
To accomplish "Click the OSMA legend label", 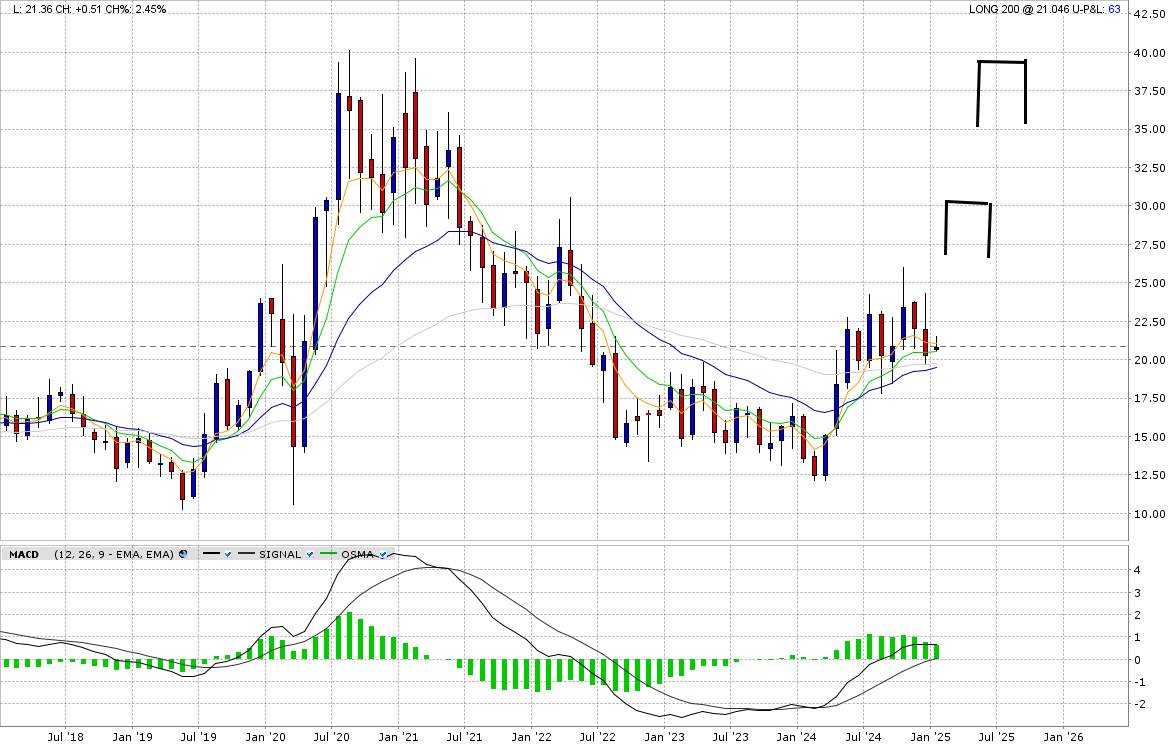I will tap(357, 555).
